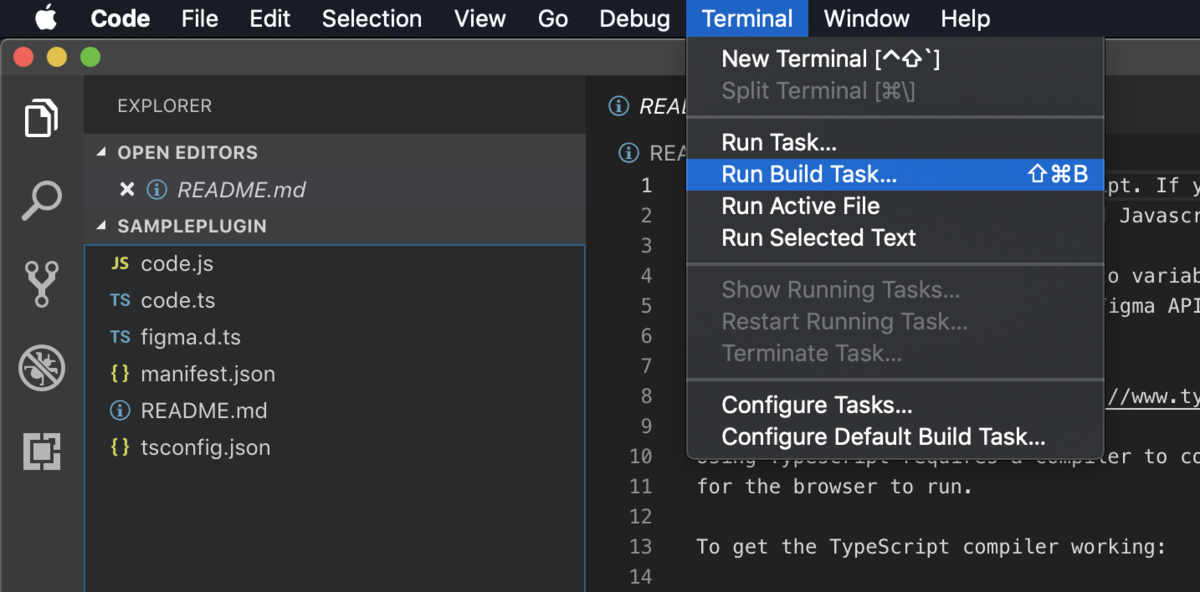Open the Window menu

(x=867, y=18)
